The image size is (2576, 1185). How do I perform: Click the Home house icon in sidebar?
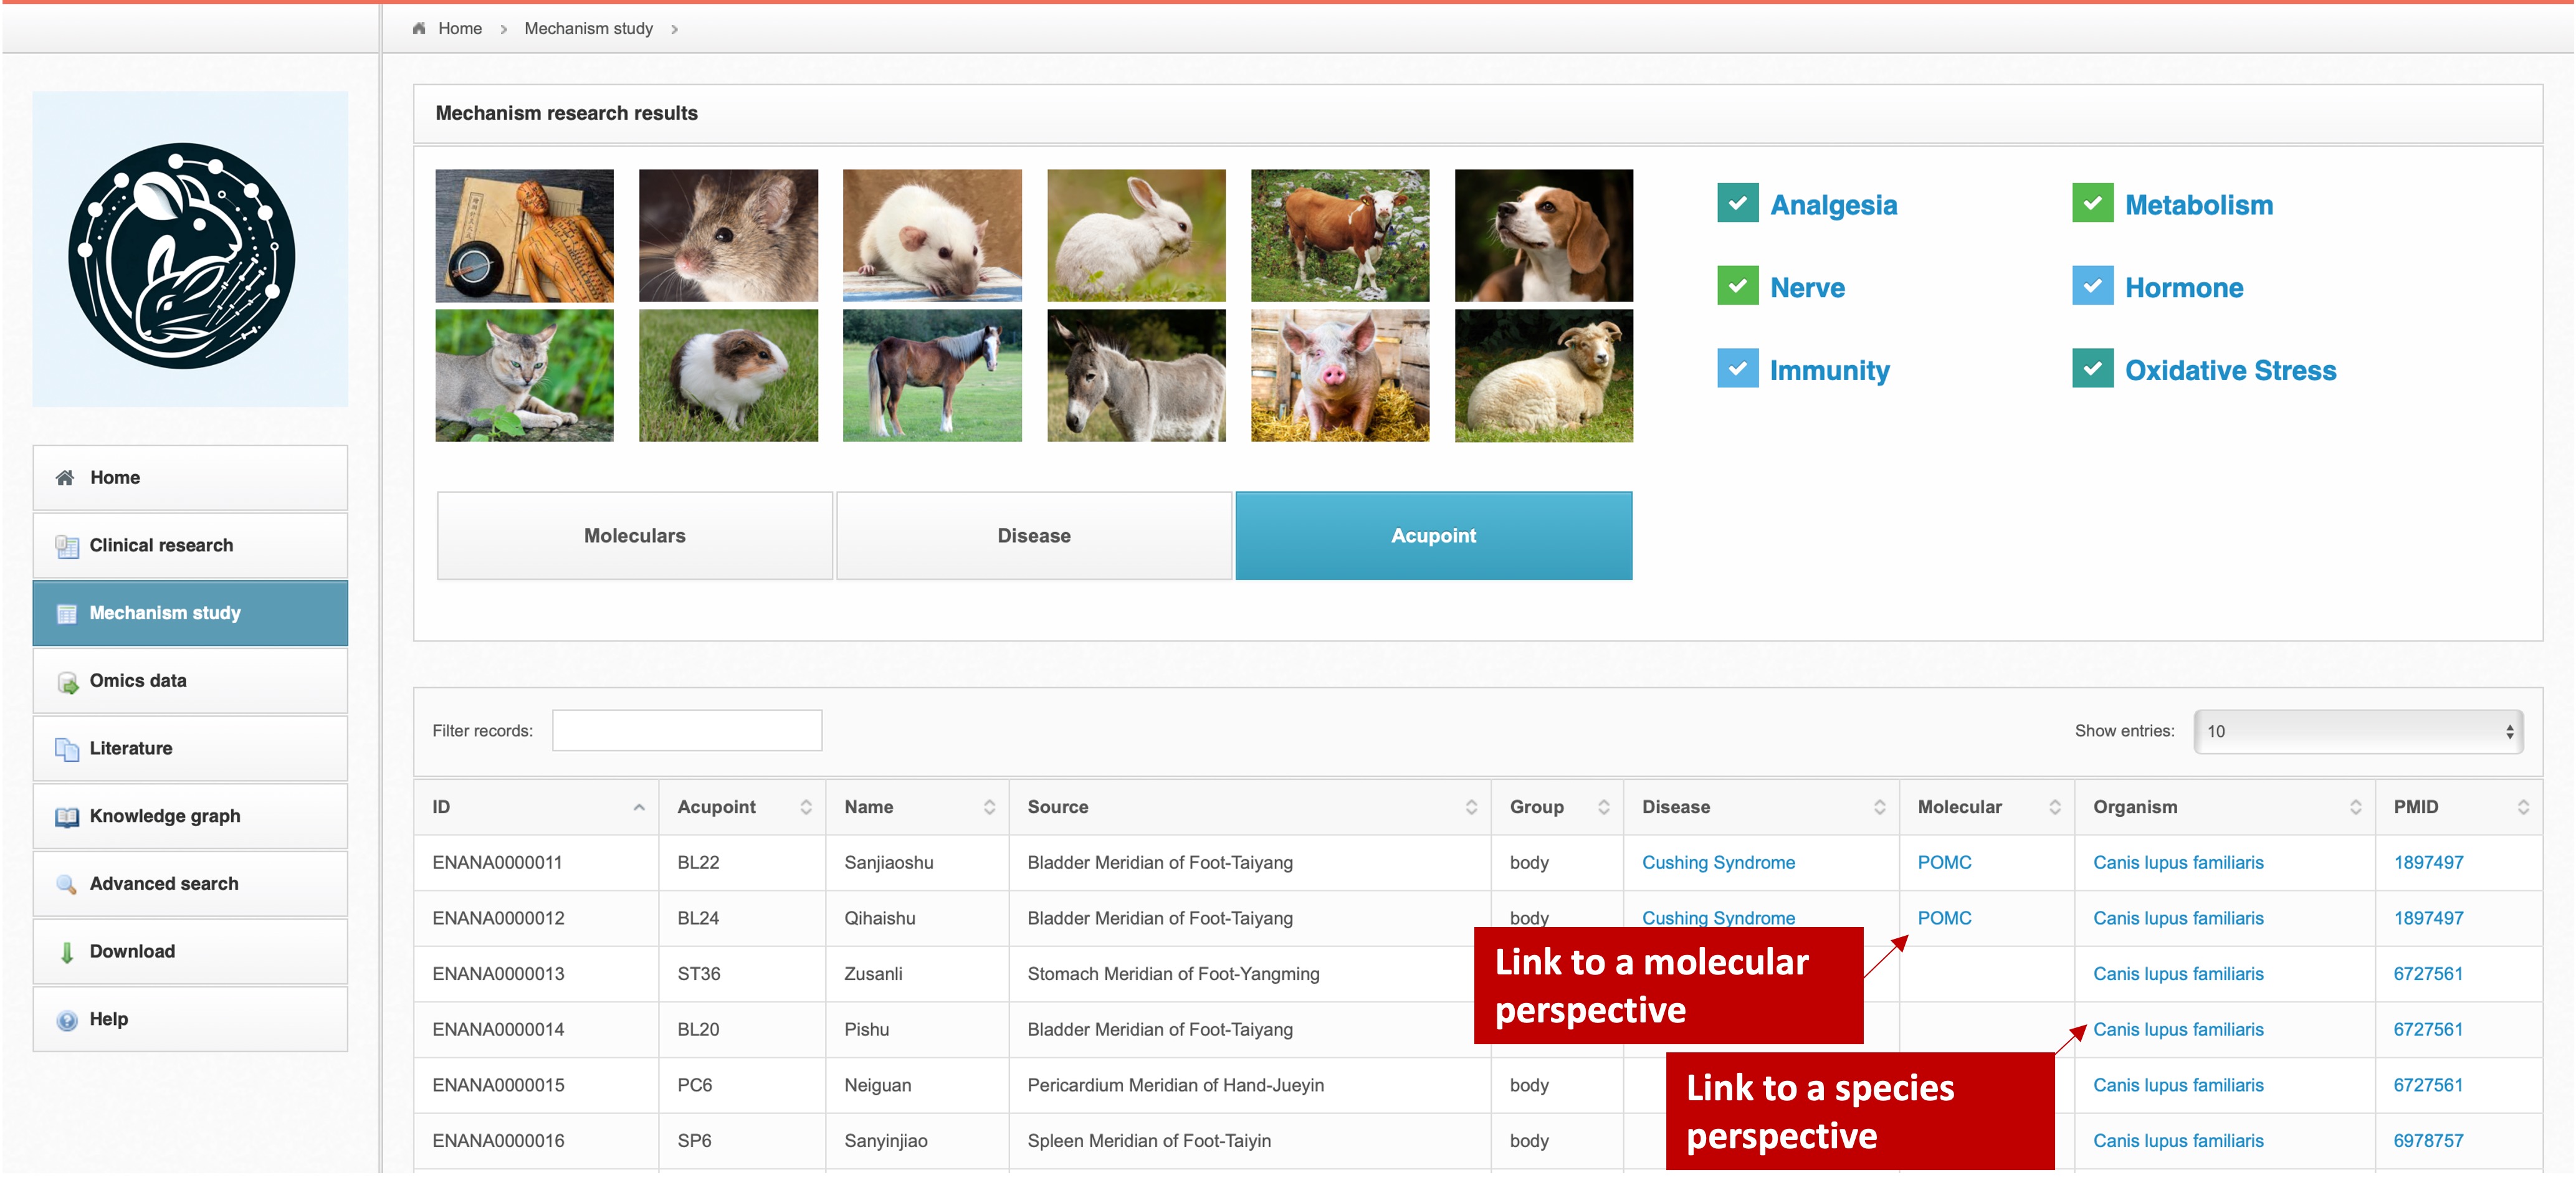(65, 478)
